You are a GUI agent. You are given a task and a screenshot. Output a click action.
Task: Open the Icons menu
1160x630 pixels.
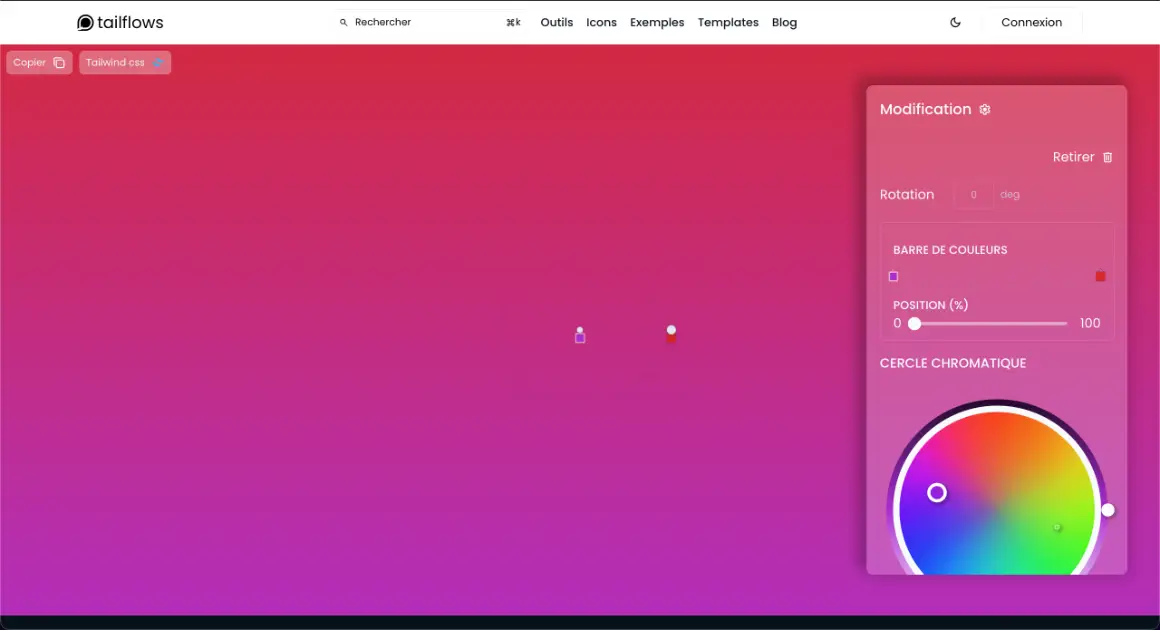click(x=601, y=22)
